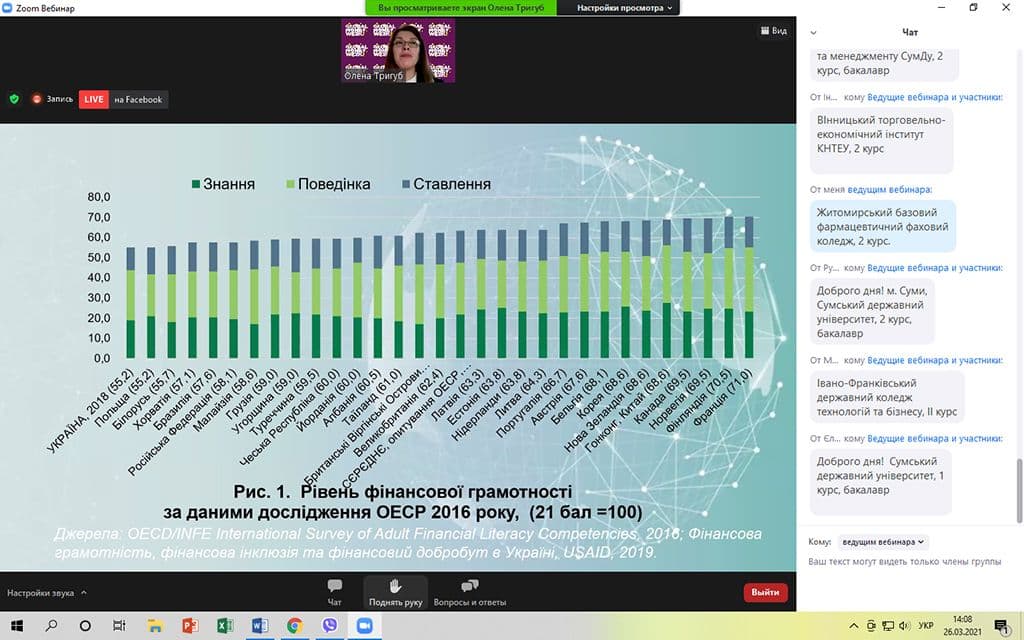Click Івано-Франківський державний коледж message
This screenshot has width=1024, height=640.
[887, 397]
